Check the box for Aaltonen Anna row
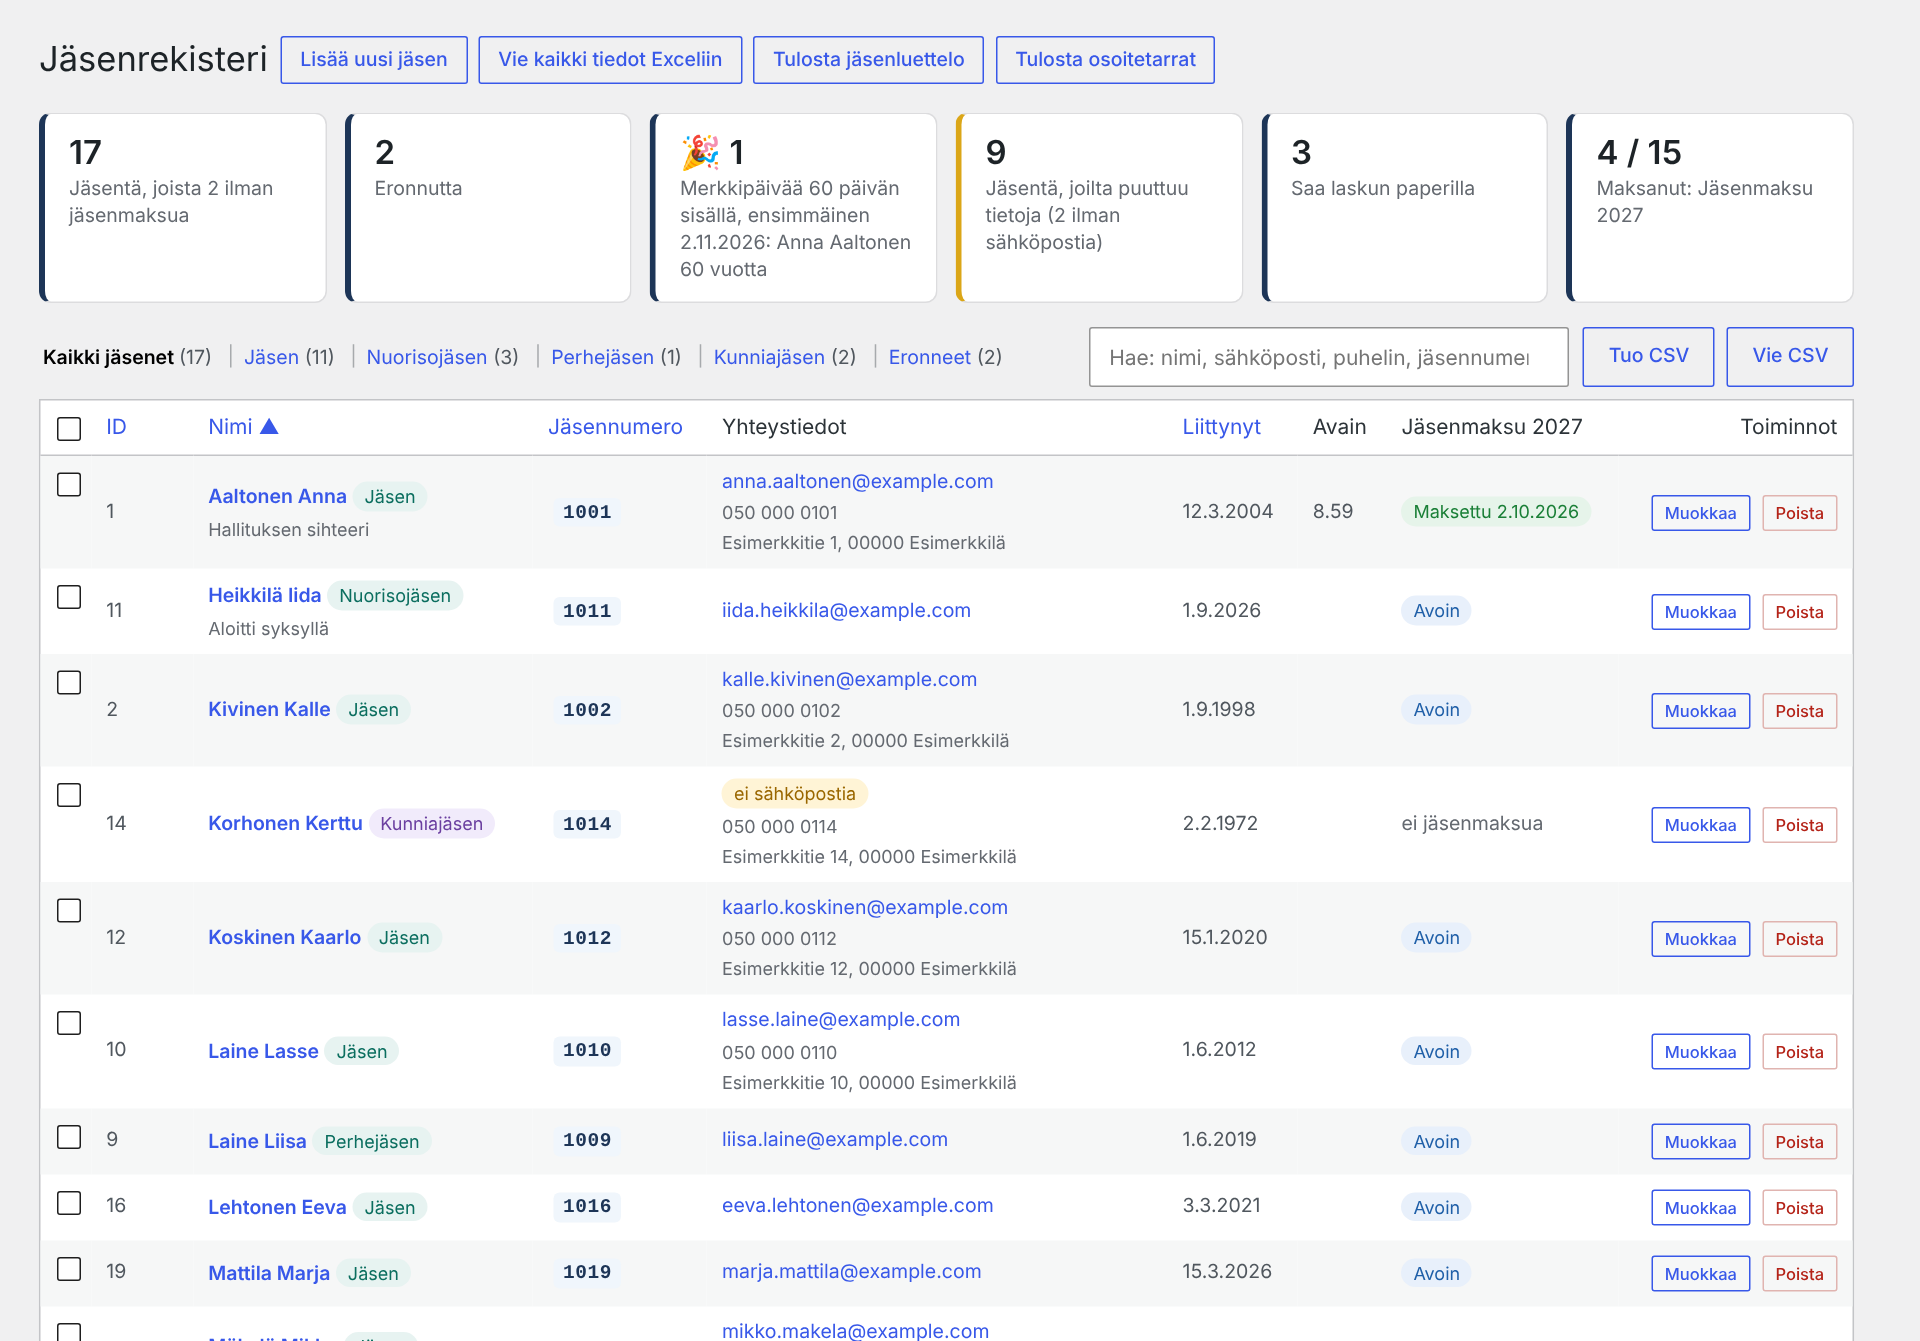This screenshot has width=1920, height=1341. [69, 485]
